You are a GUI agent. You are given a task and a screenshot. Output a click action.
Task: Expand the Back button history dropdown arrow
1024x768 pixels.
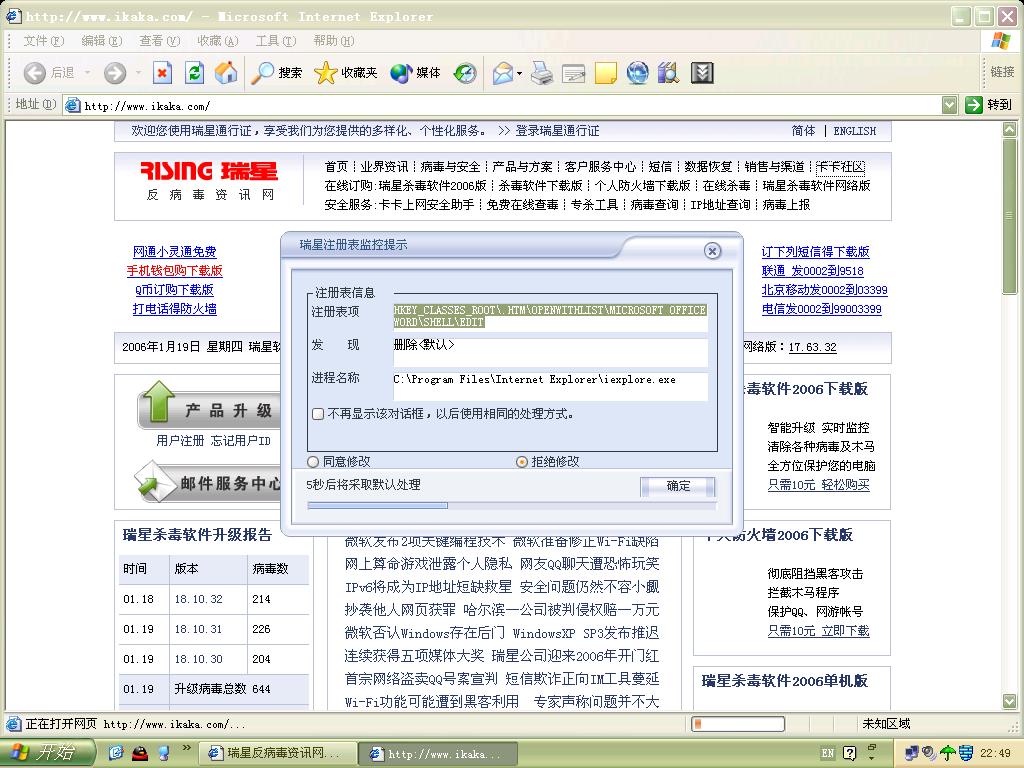[x=87, y=72]
